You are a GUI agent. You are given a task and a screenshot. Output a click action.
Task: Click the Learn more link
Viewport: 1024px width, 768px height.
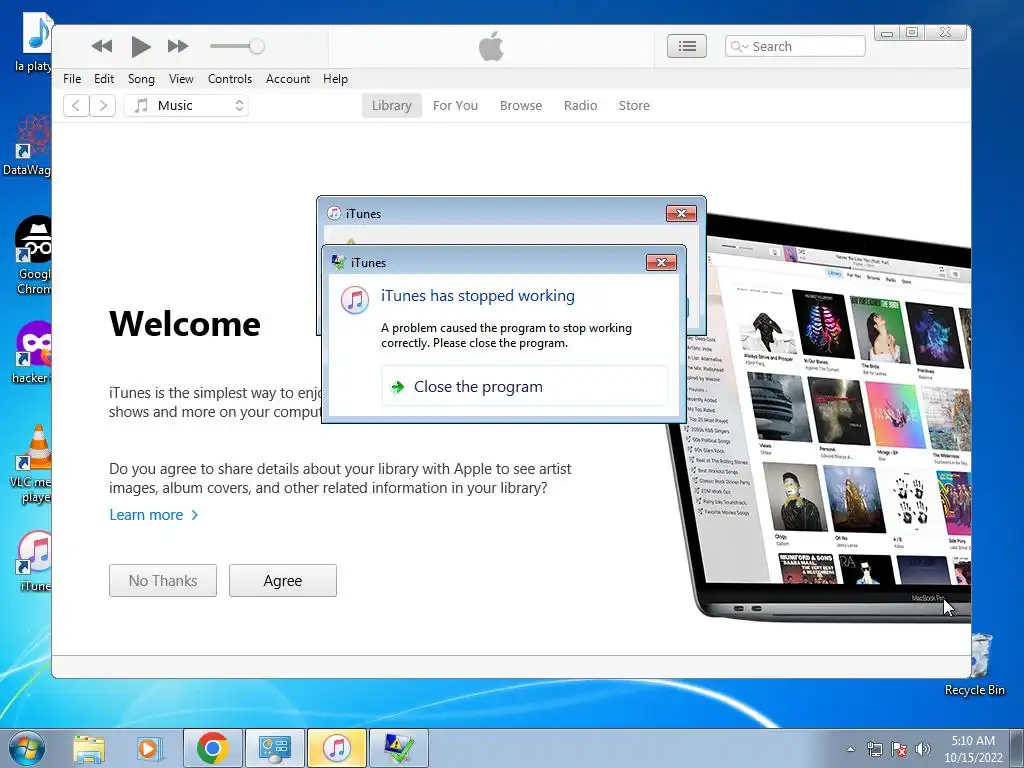[153, 515]
